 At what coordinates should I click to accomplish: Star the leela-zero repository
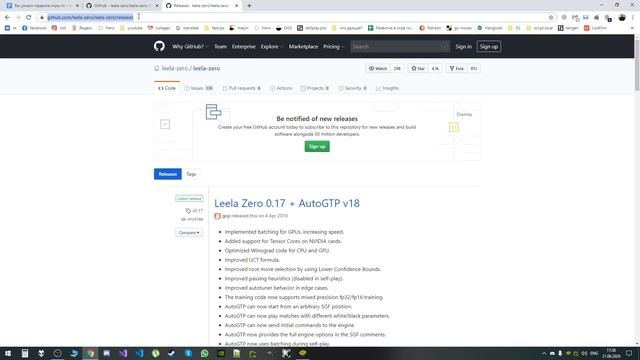[x=418, y=69]
